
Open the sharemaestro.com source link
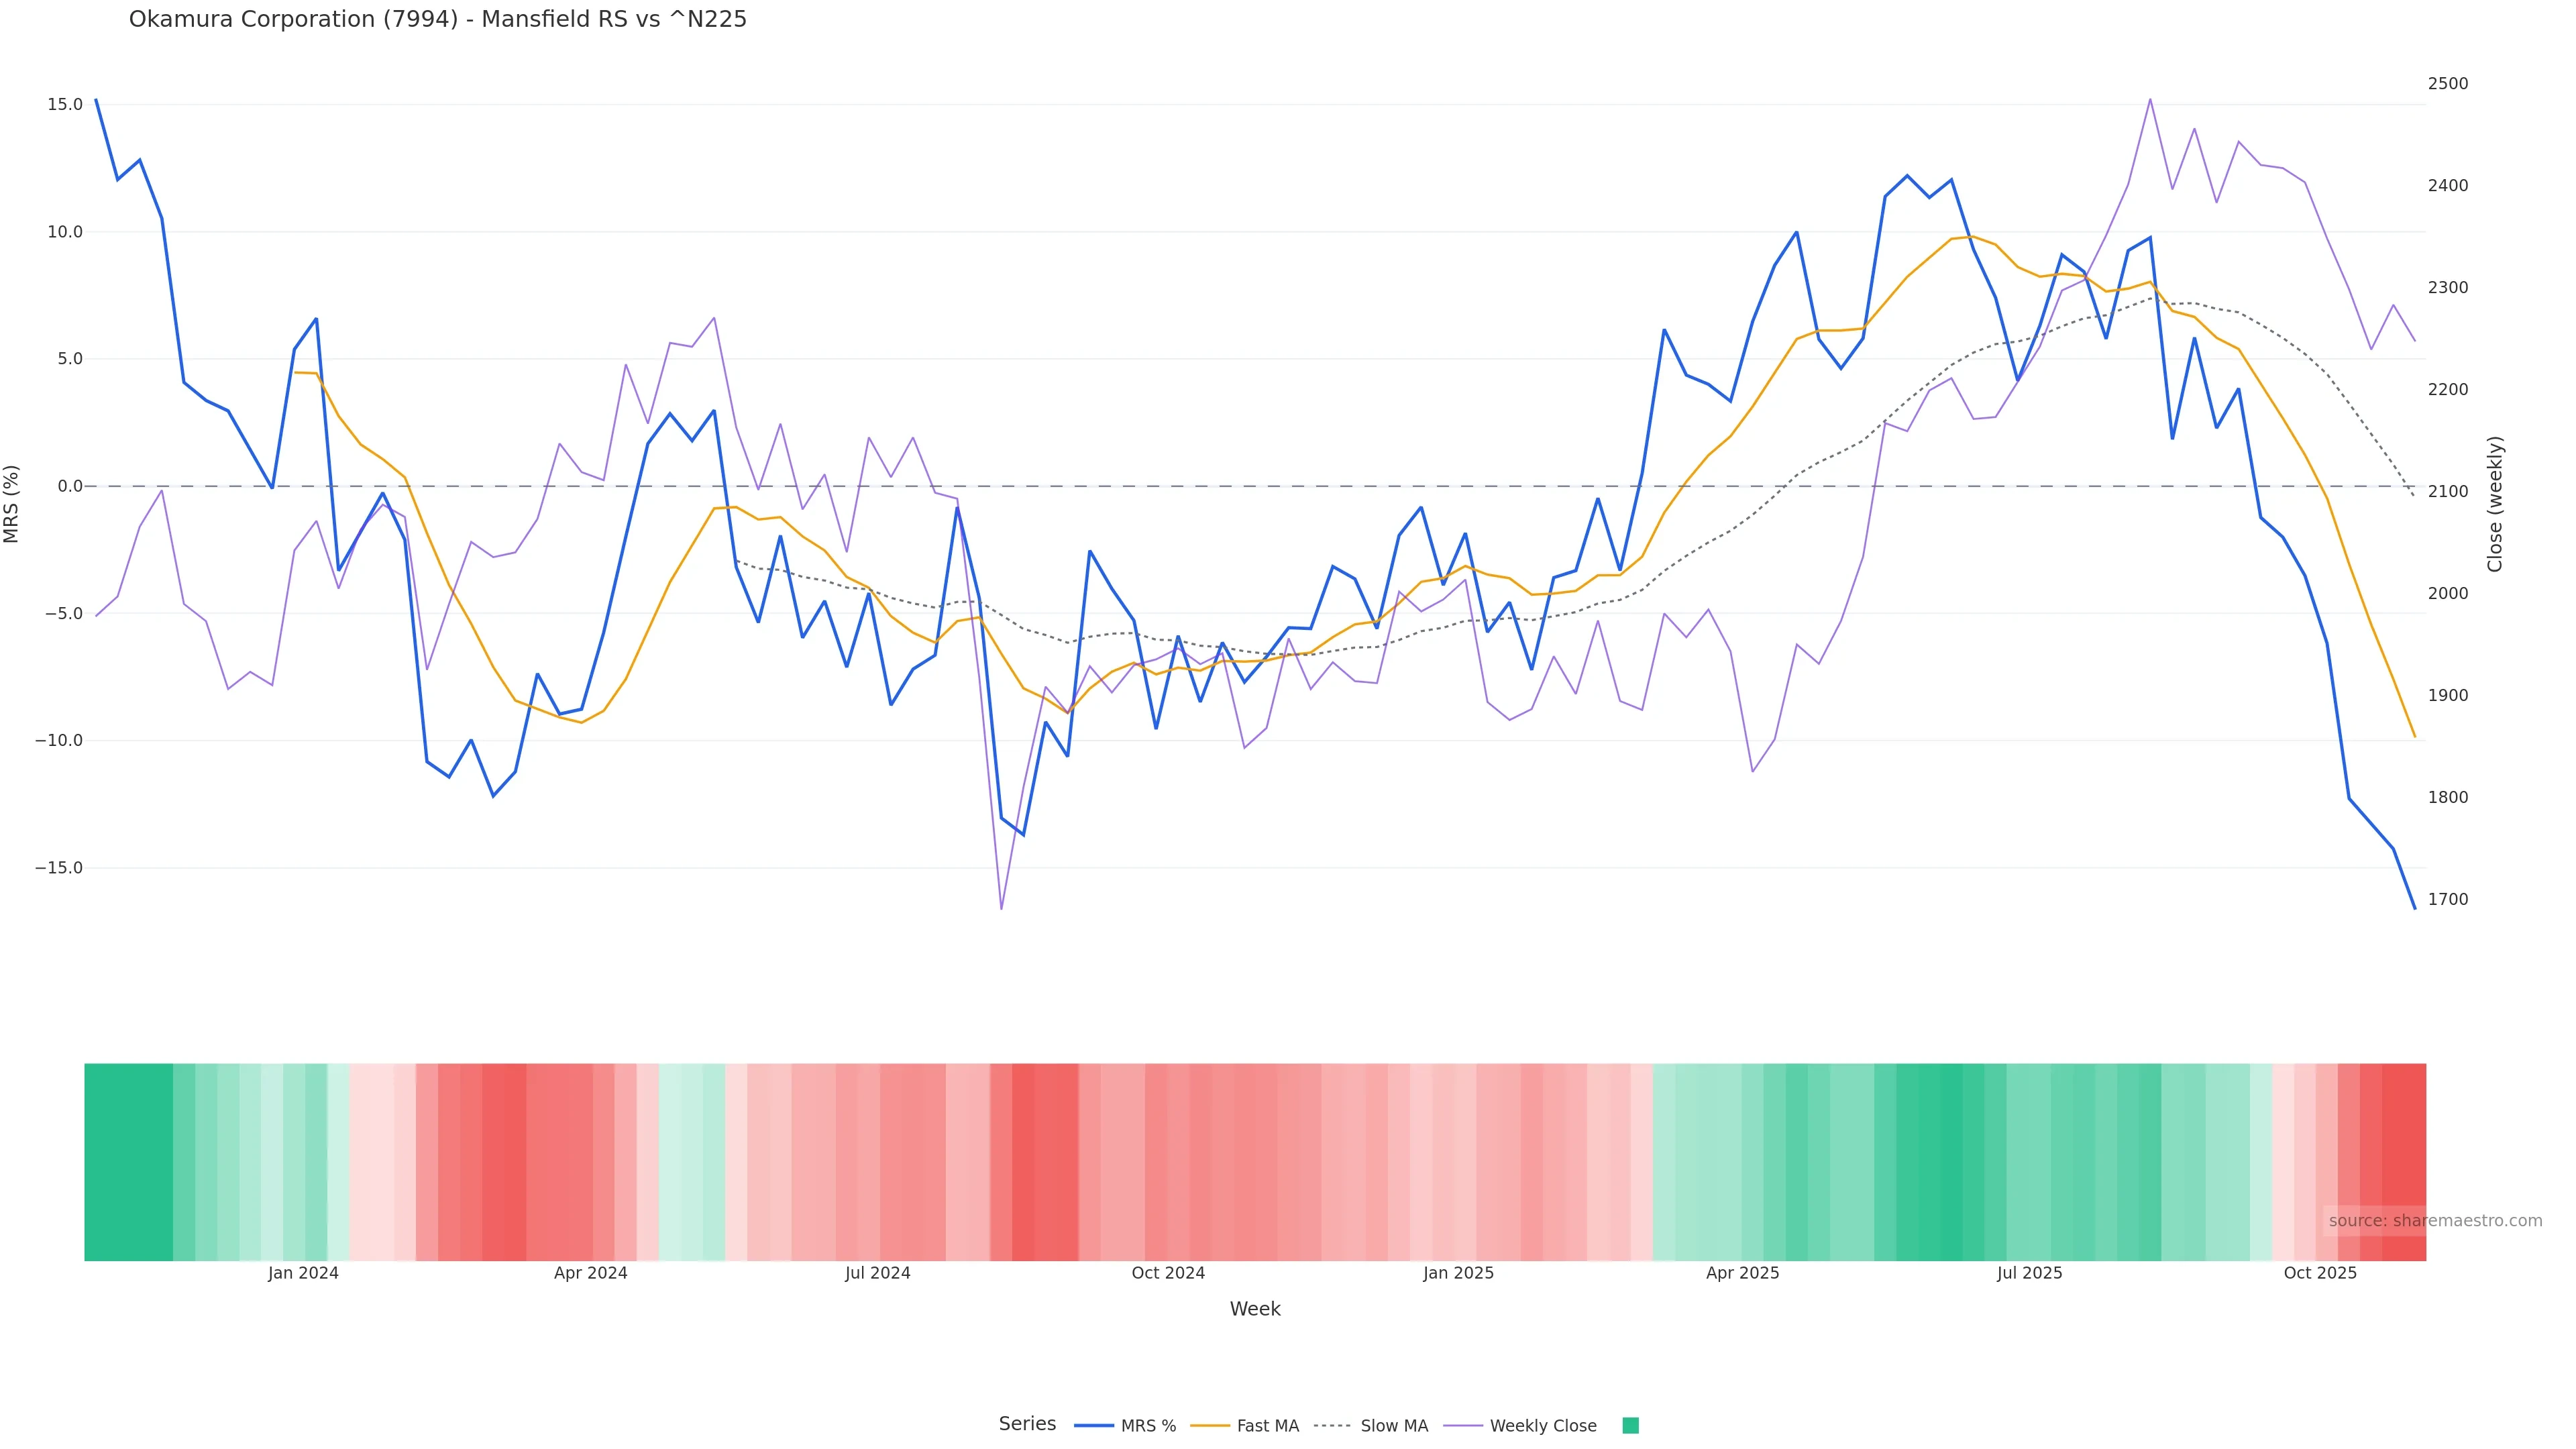click(2434, 1221)
